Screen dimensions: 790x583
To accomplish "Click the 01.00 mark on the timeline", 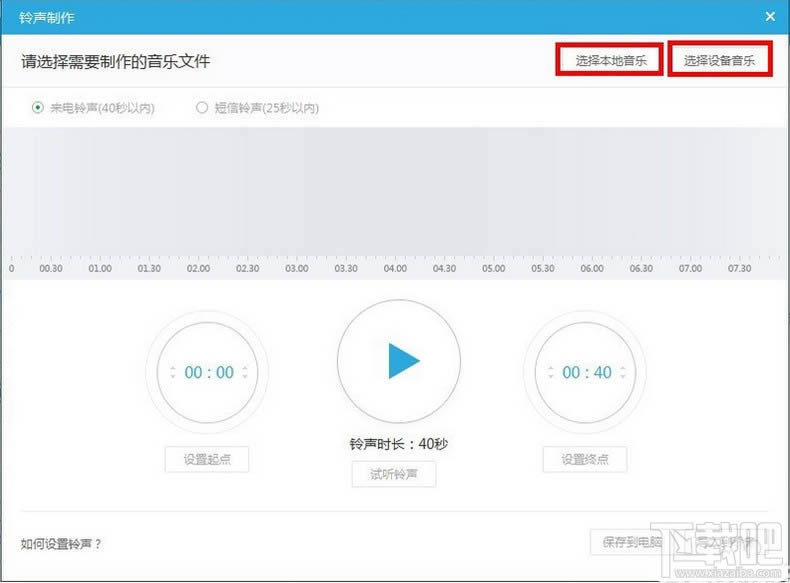I will click(100, 269).
